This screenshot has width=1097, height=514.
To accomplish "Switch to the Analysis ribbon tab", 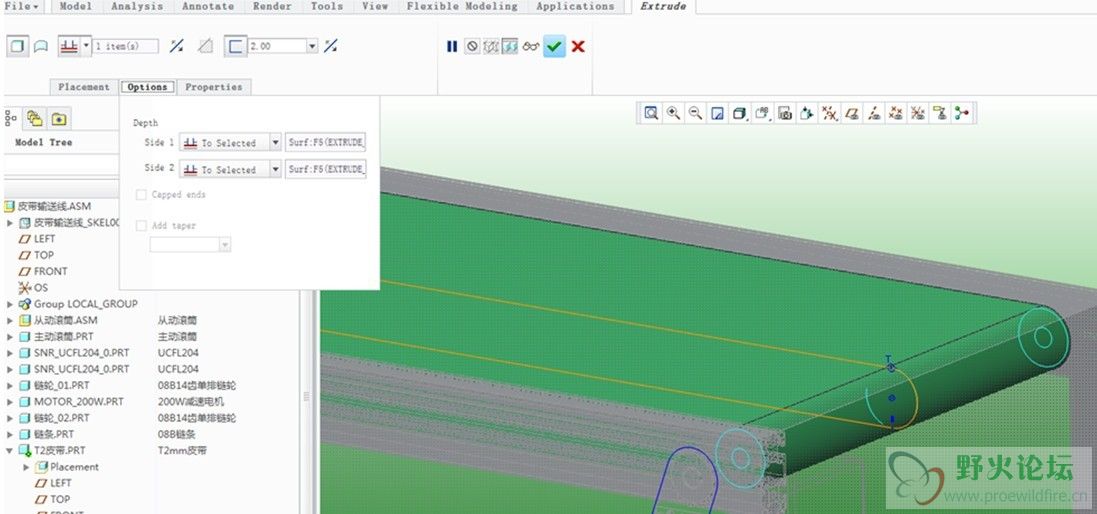I will pyautogui.click(x=137, y=6).
